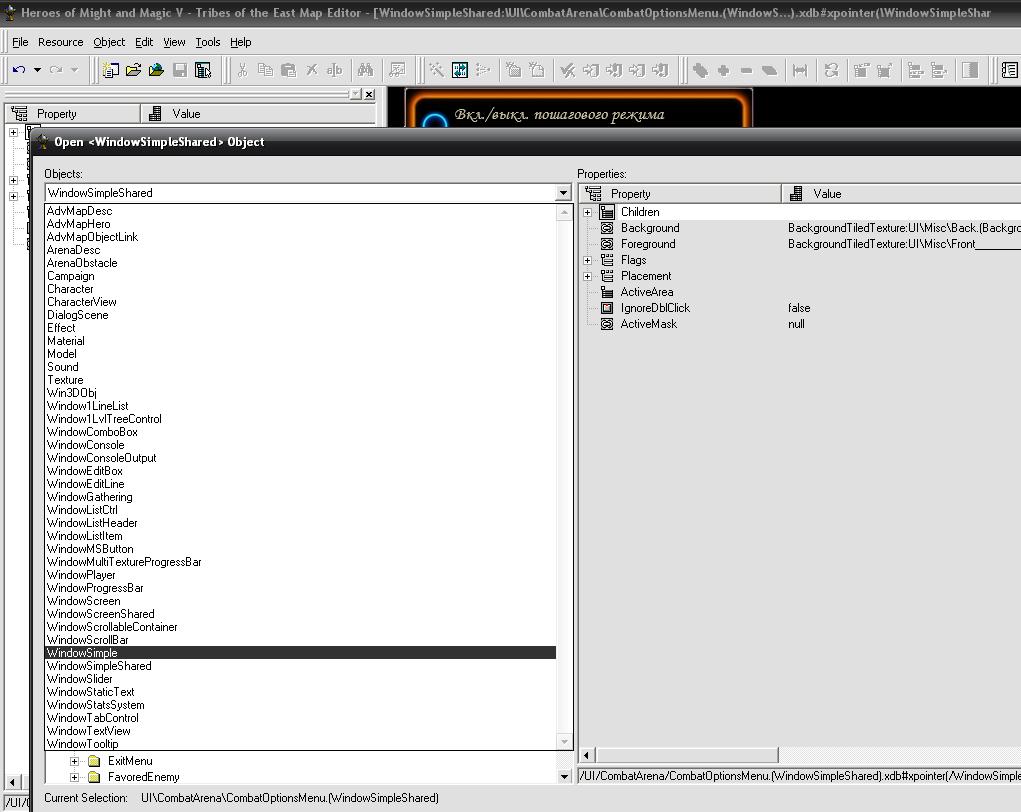The width and height of the screenshot is (1021, 812).
Task: Select WindowSimple highlighted list entry
Action: [300, 653]
